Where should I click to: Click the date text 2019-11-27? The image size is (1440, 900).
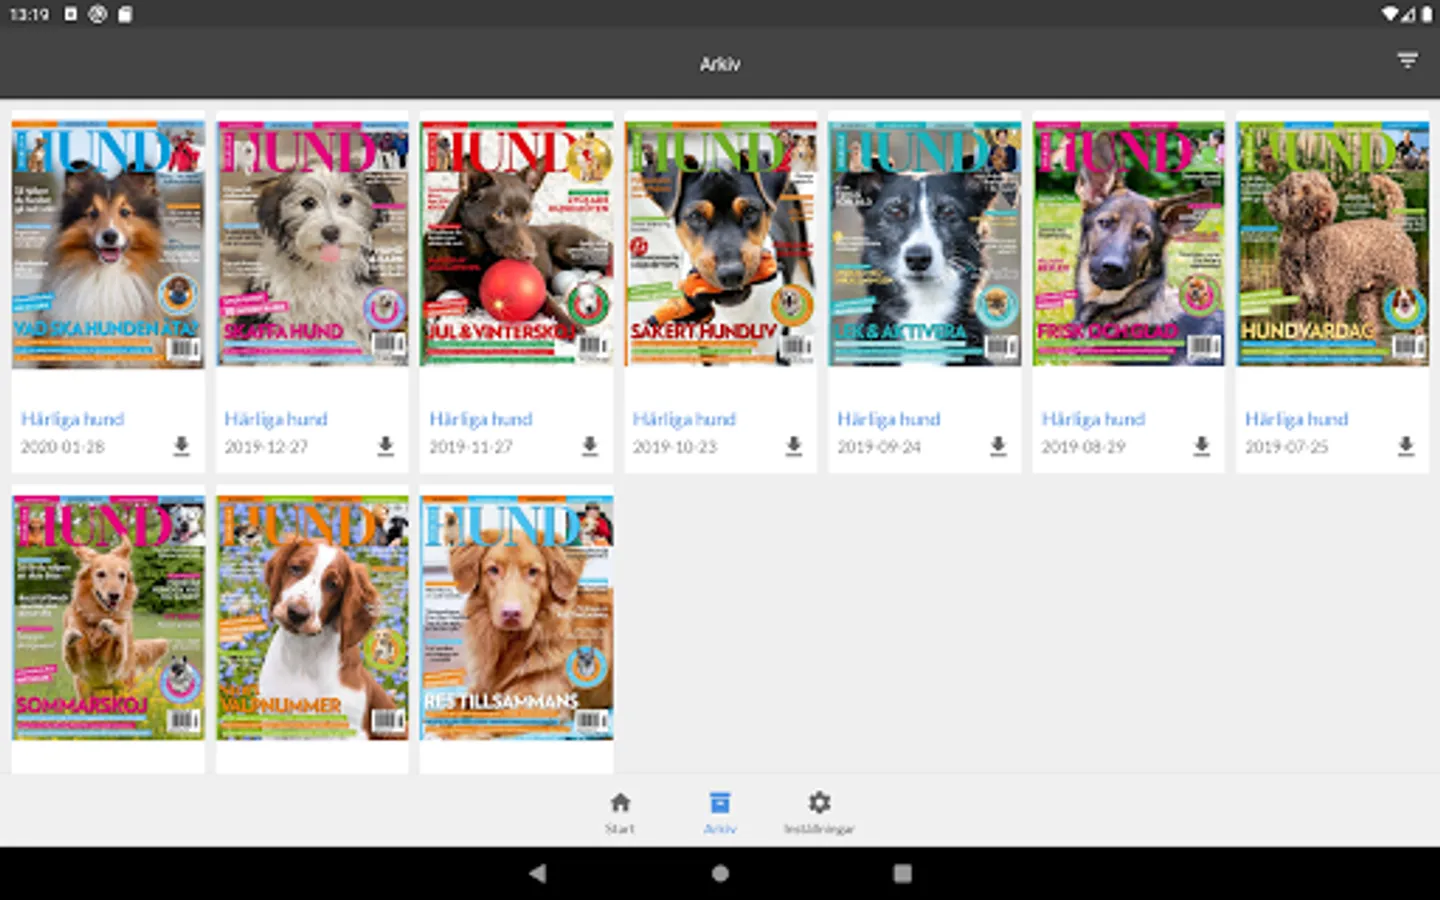[471, 447]
